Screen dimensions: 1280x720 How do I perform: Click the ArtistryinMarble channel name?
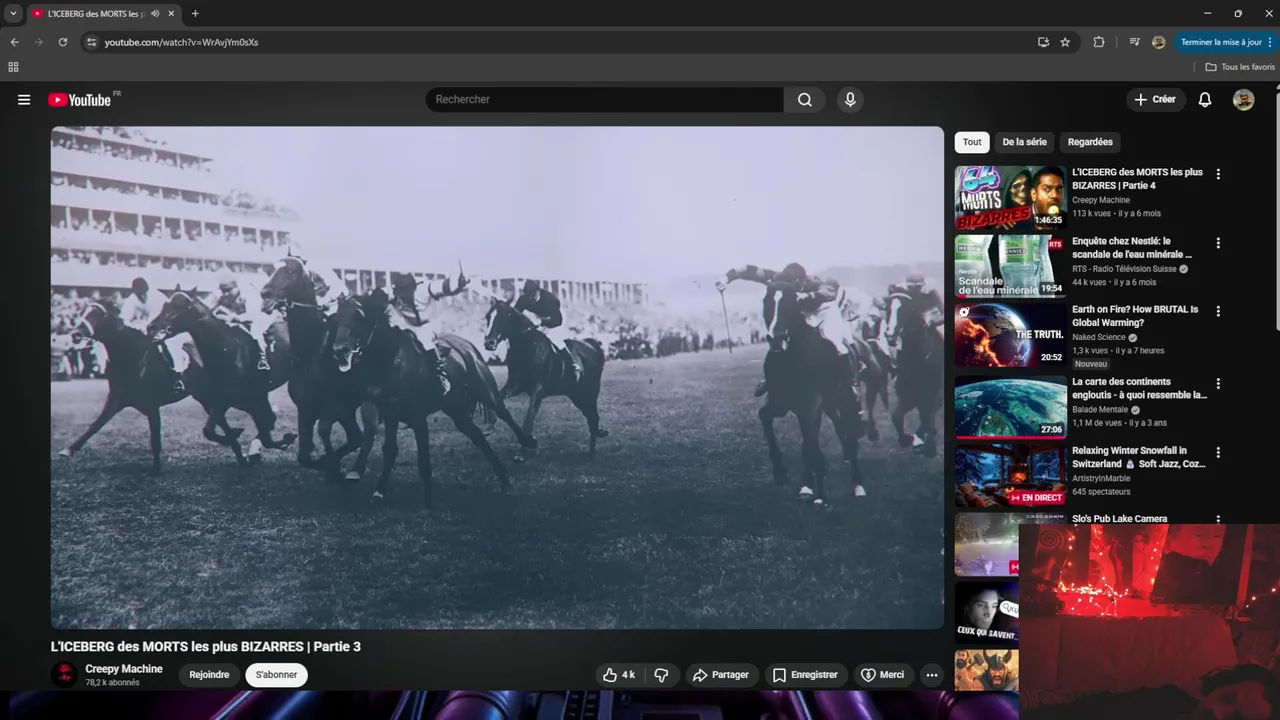1101,479
